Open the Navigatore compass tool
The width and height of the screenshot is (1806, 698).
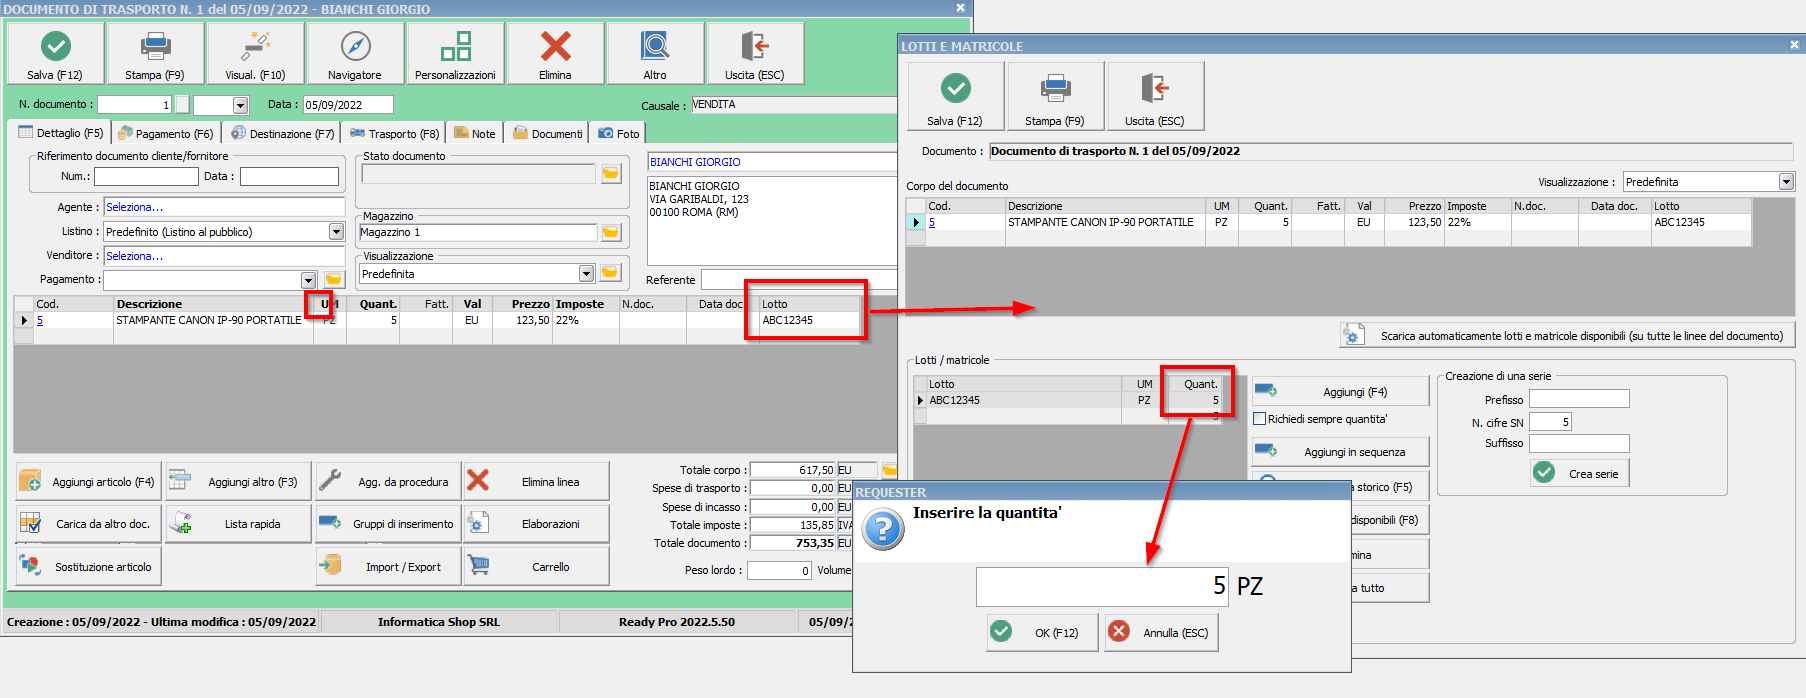(355, 54)
